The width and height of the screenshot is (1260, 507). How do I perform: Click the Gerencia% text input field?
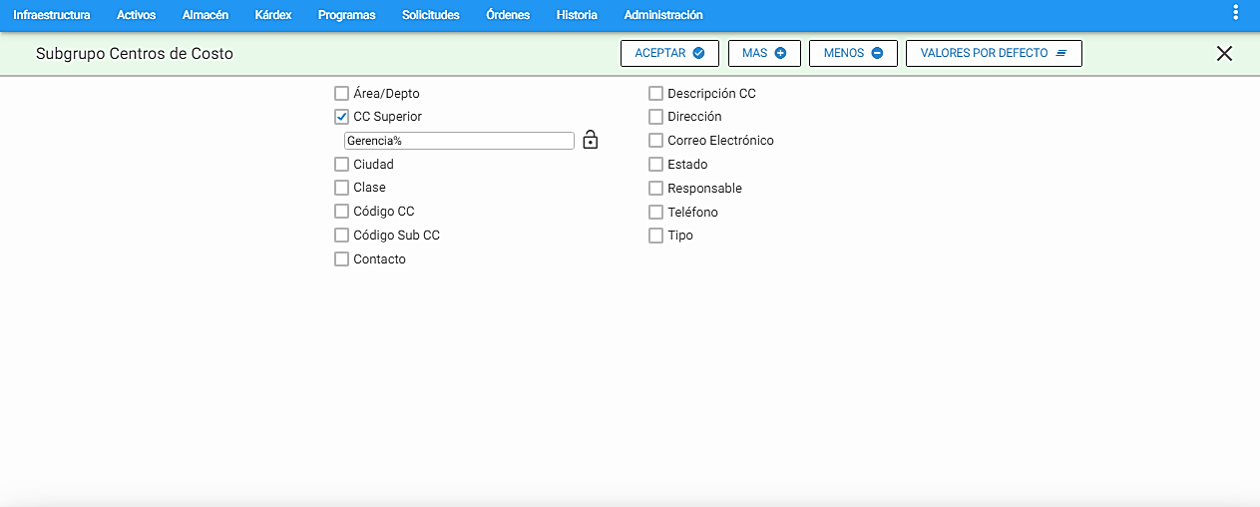click(459, 141)
